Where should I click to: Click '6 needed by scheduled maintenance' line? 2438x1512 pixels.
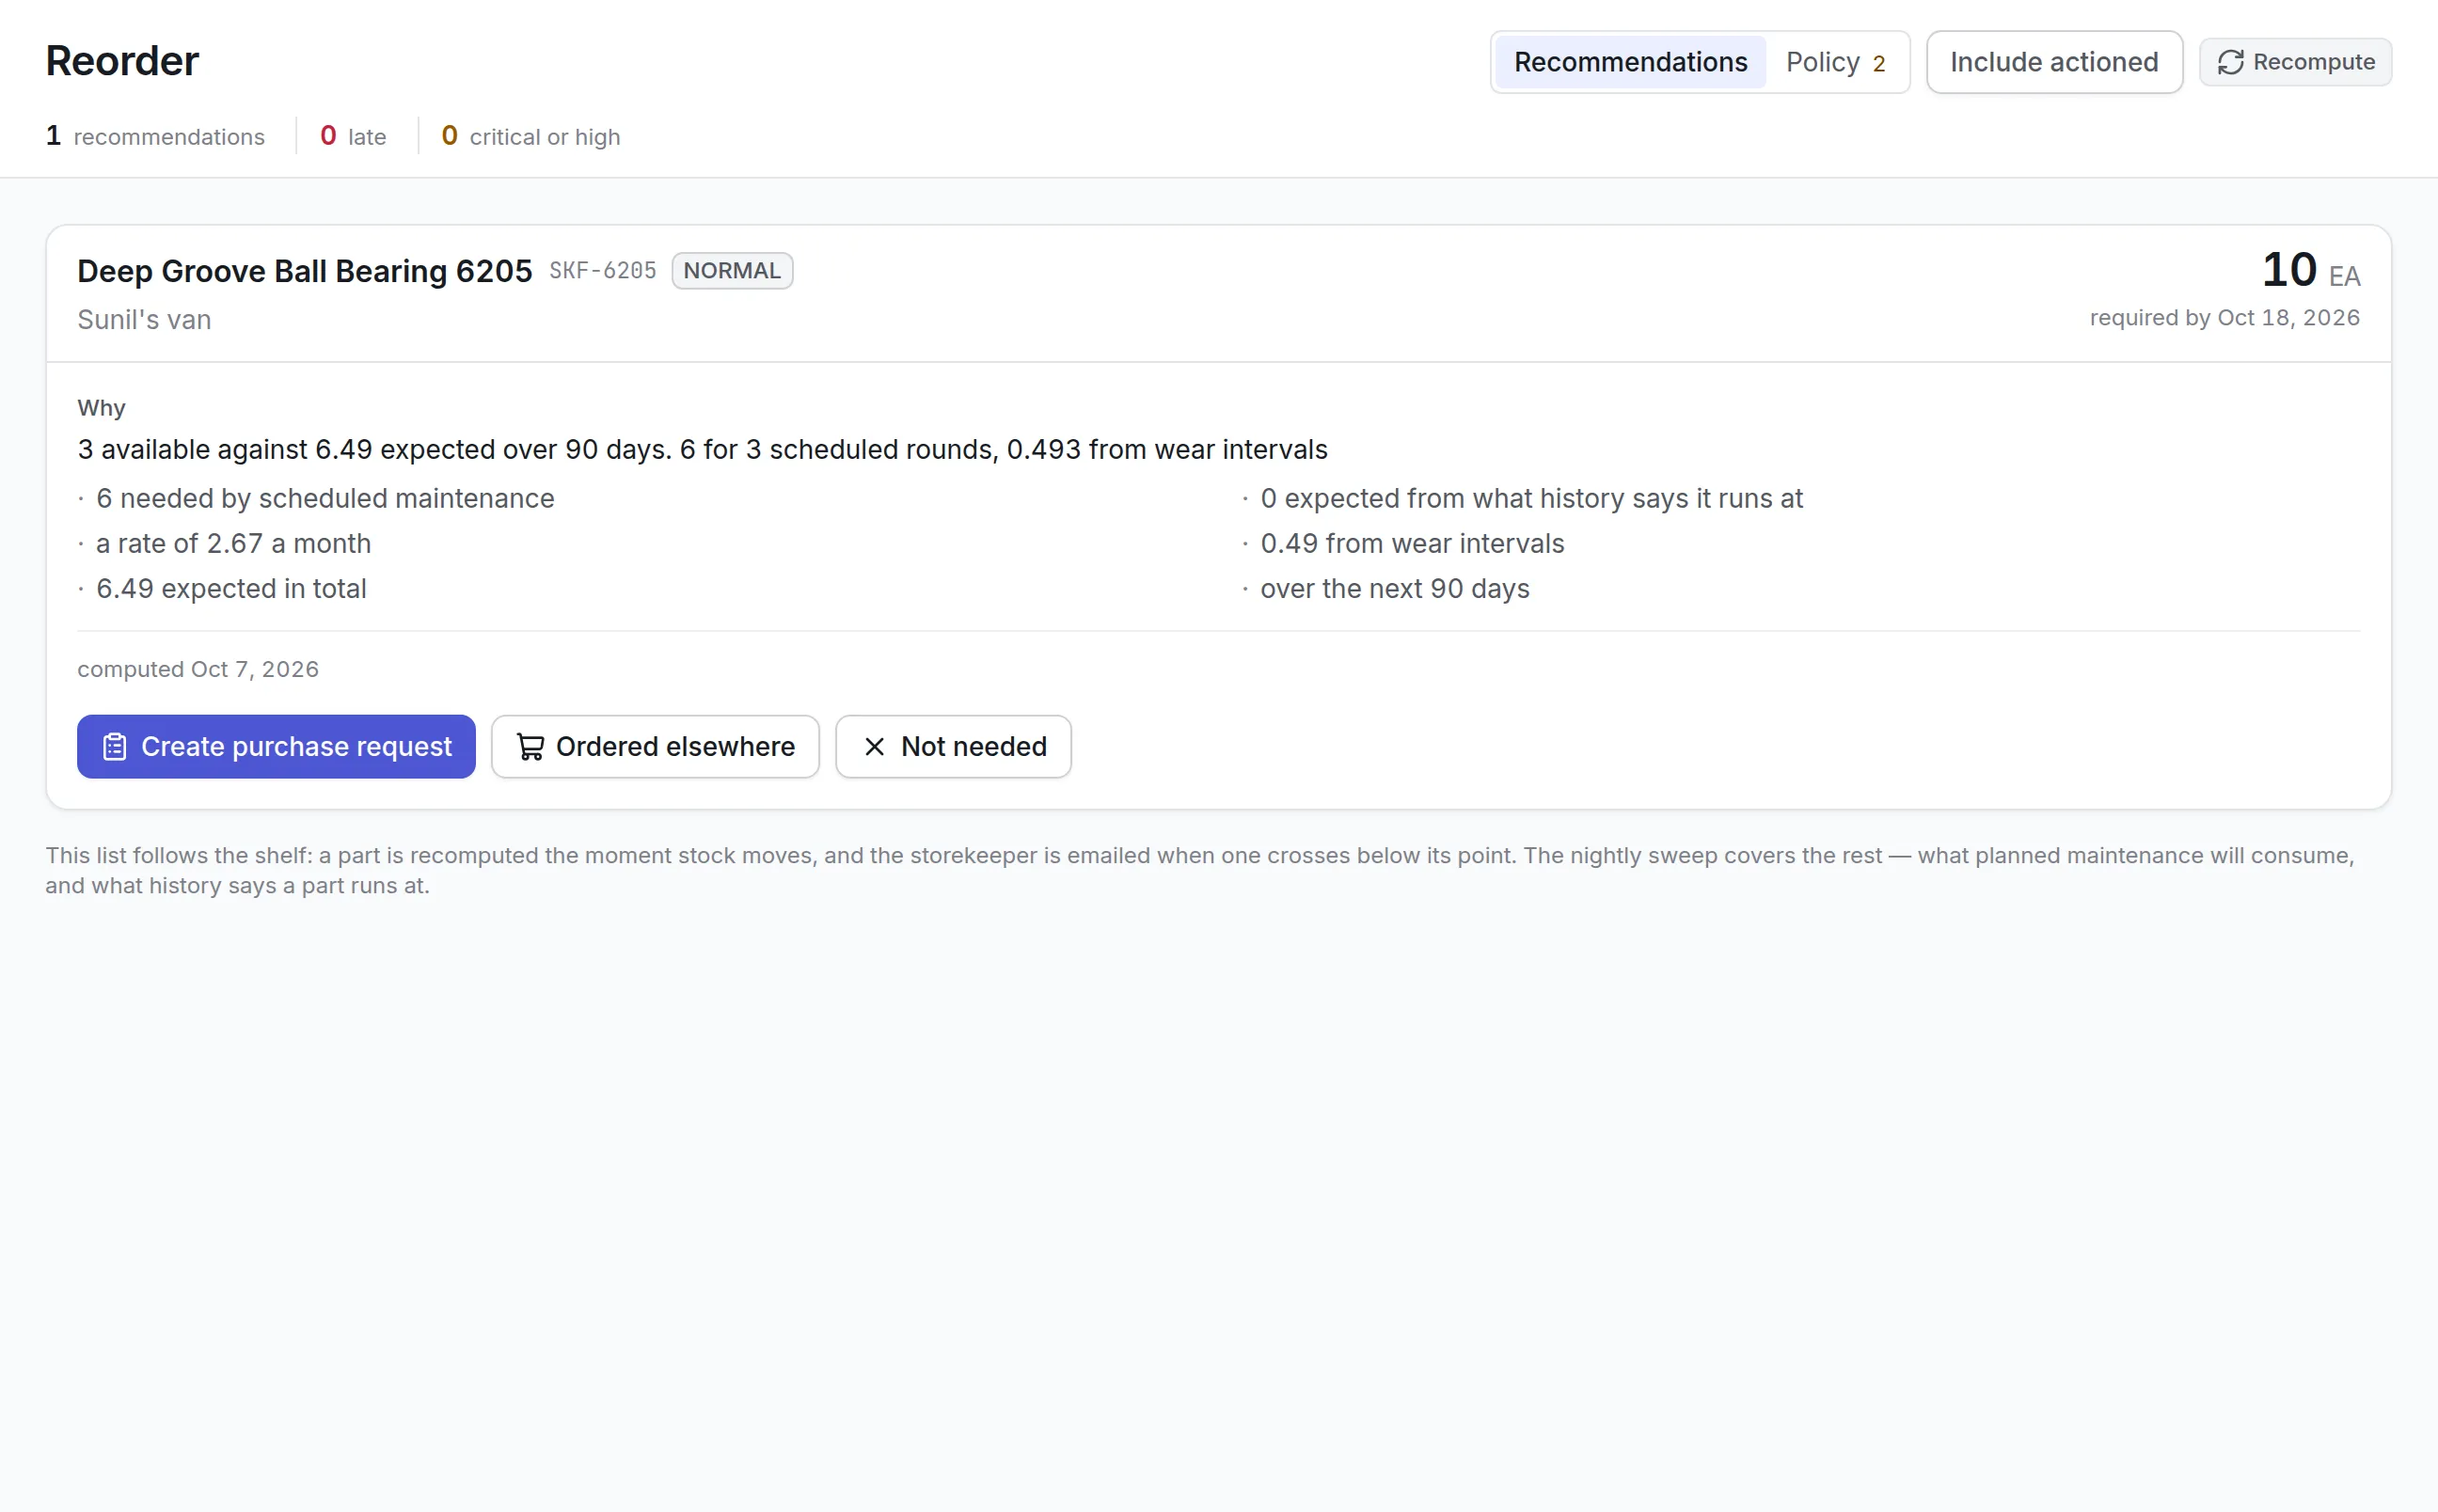pyautogui.click(x=325, y=499)
